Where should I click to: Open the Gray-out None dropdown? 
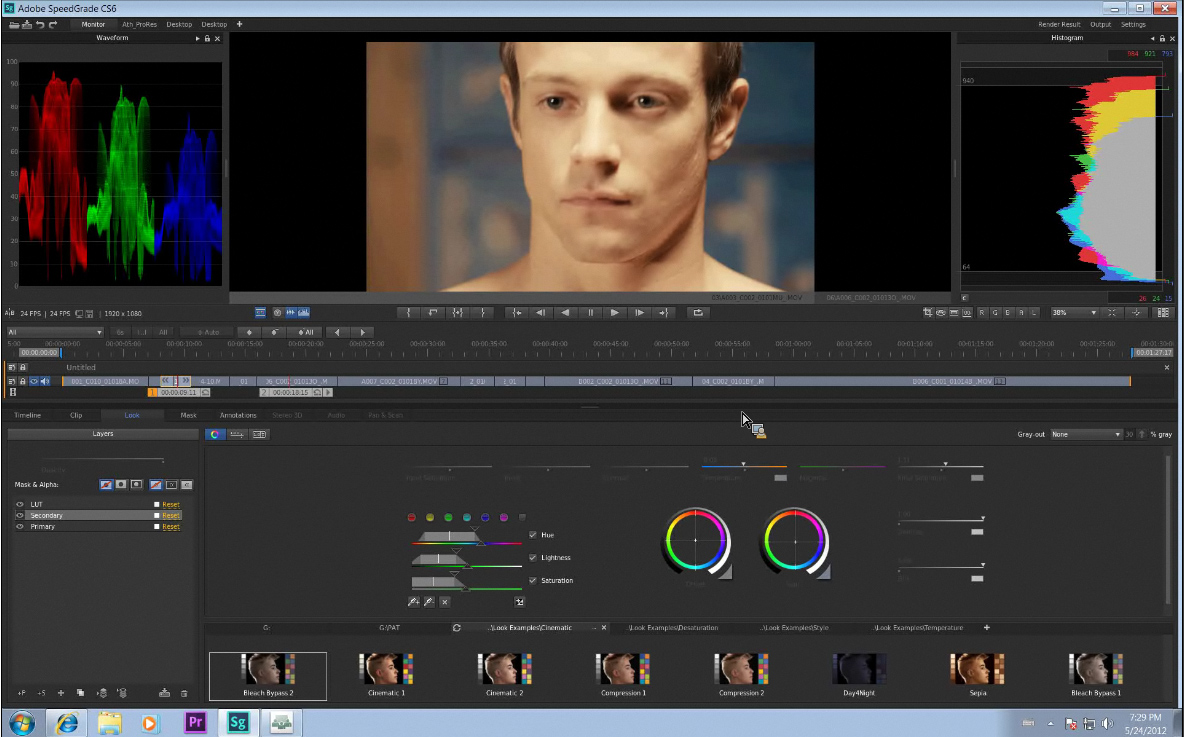[1088, 434]
